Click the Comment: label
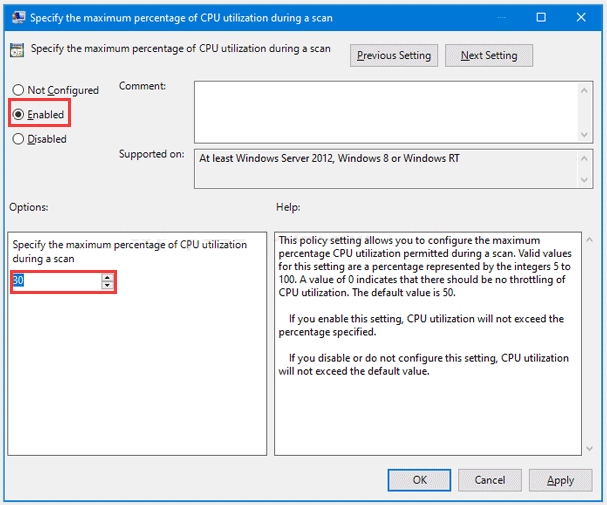The width and height of the screenshot is (607, 505). tap(142, 86)
